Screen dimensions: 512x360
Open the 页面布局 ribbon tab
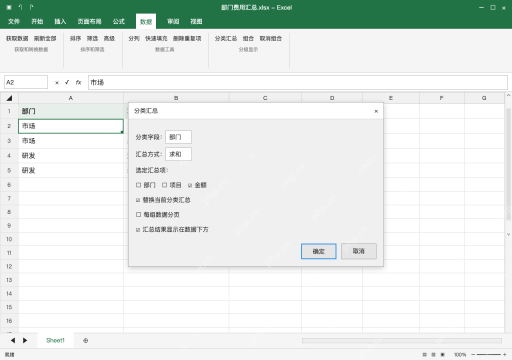[89, 22]
